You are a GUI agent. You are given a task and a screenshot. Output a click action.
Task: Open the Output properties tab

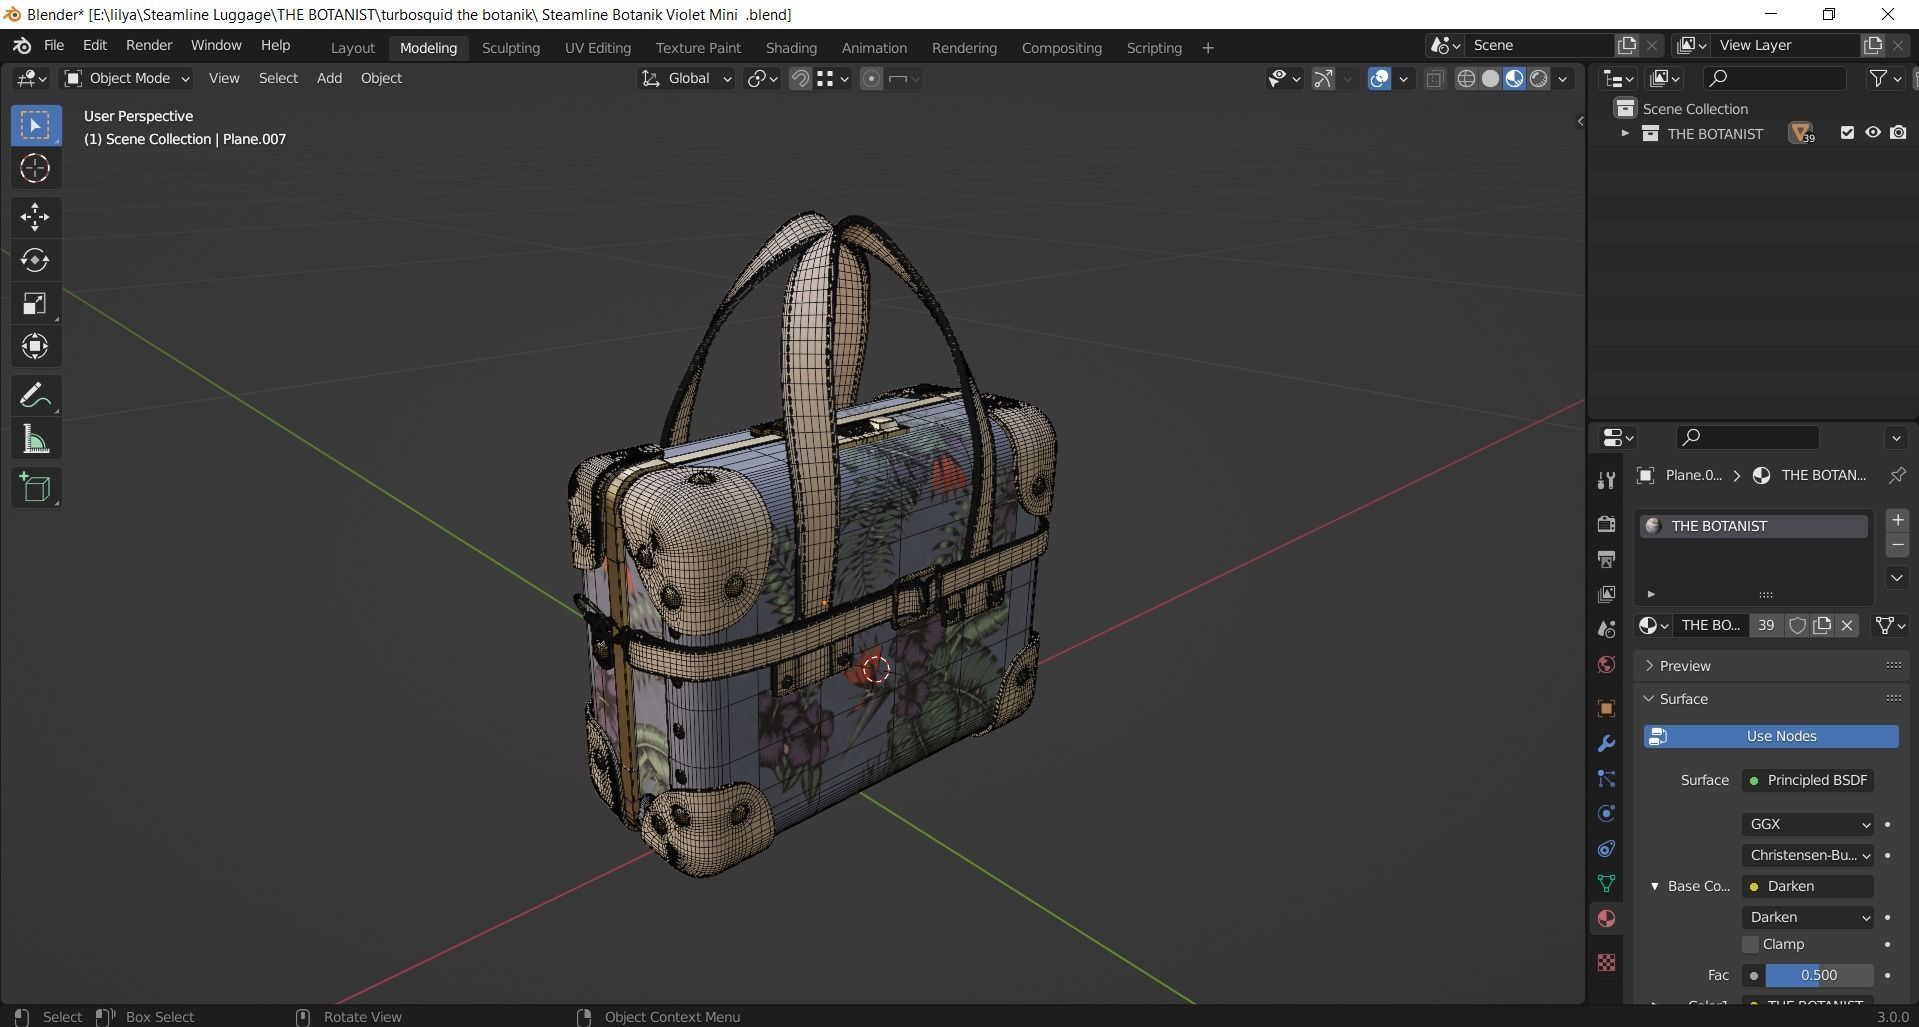click(1606, 559)
